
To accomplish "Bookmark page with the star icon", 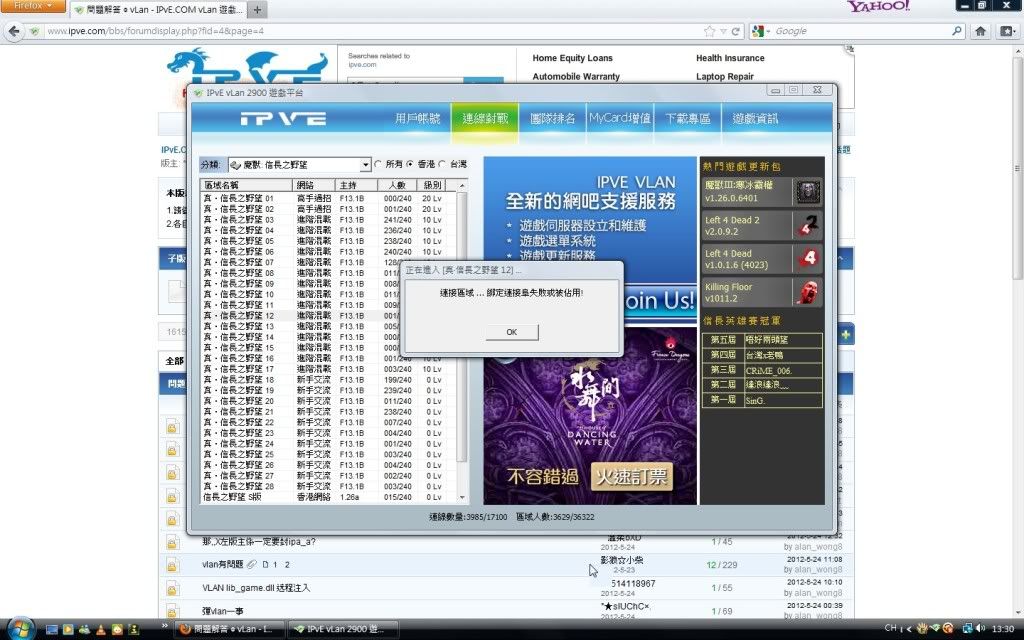I will click(709, 31).
